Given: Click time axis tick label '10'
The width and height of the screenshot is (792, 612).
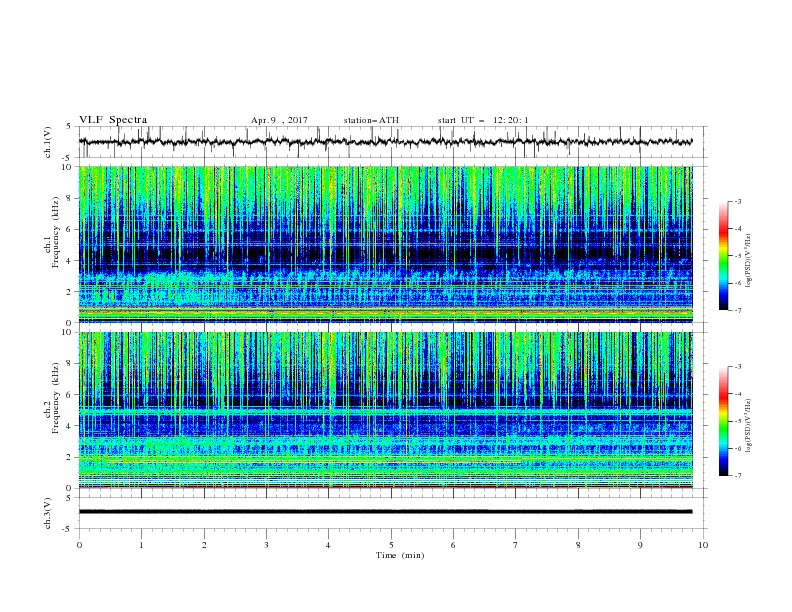Looking at the screenshot, I should pyautogui.click(x=703, y=545).
